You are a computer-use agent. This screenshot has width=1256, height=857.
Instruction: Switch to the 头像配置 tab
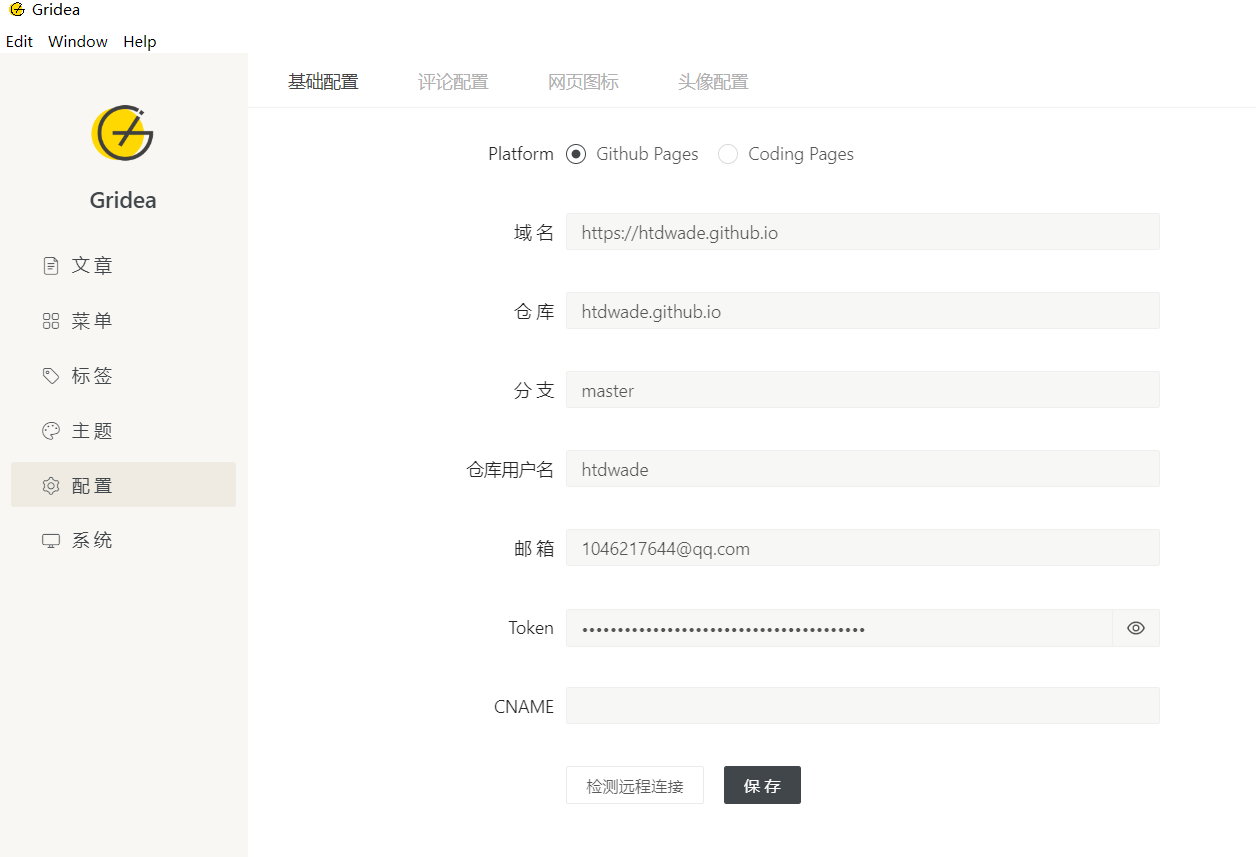coord(713,82)
